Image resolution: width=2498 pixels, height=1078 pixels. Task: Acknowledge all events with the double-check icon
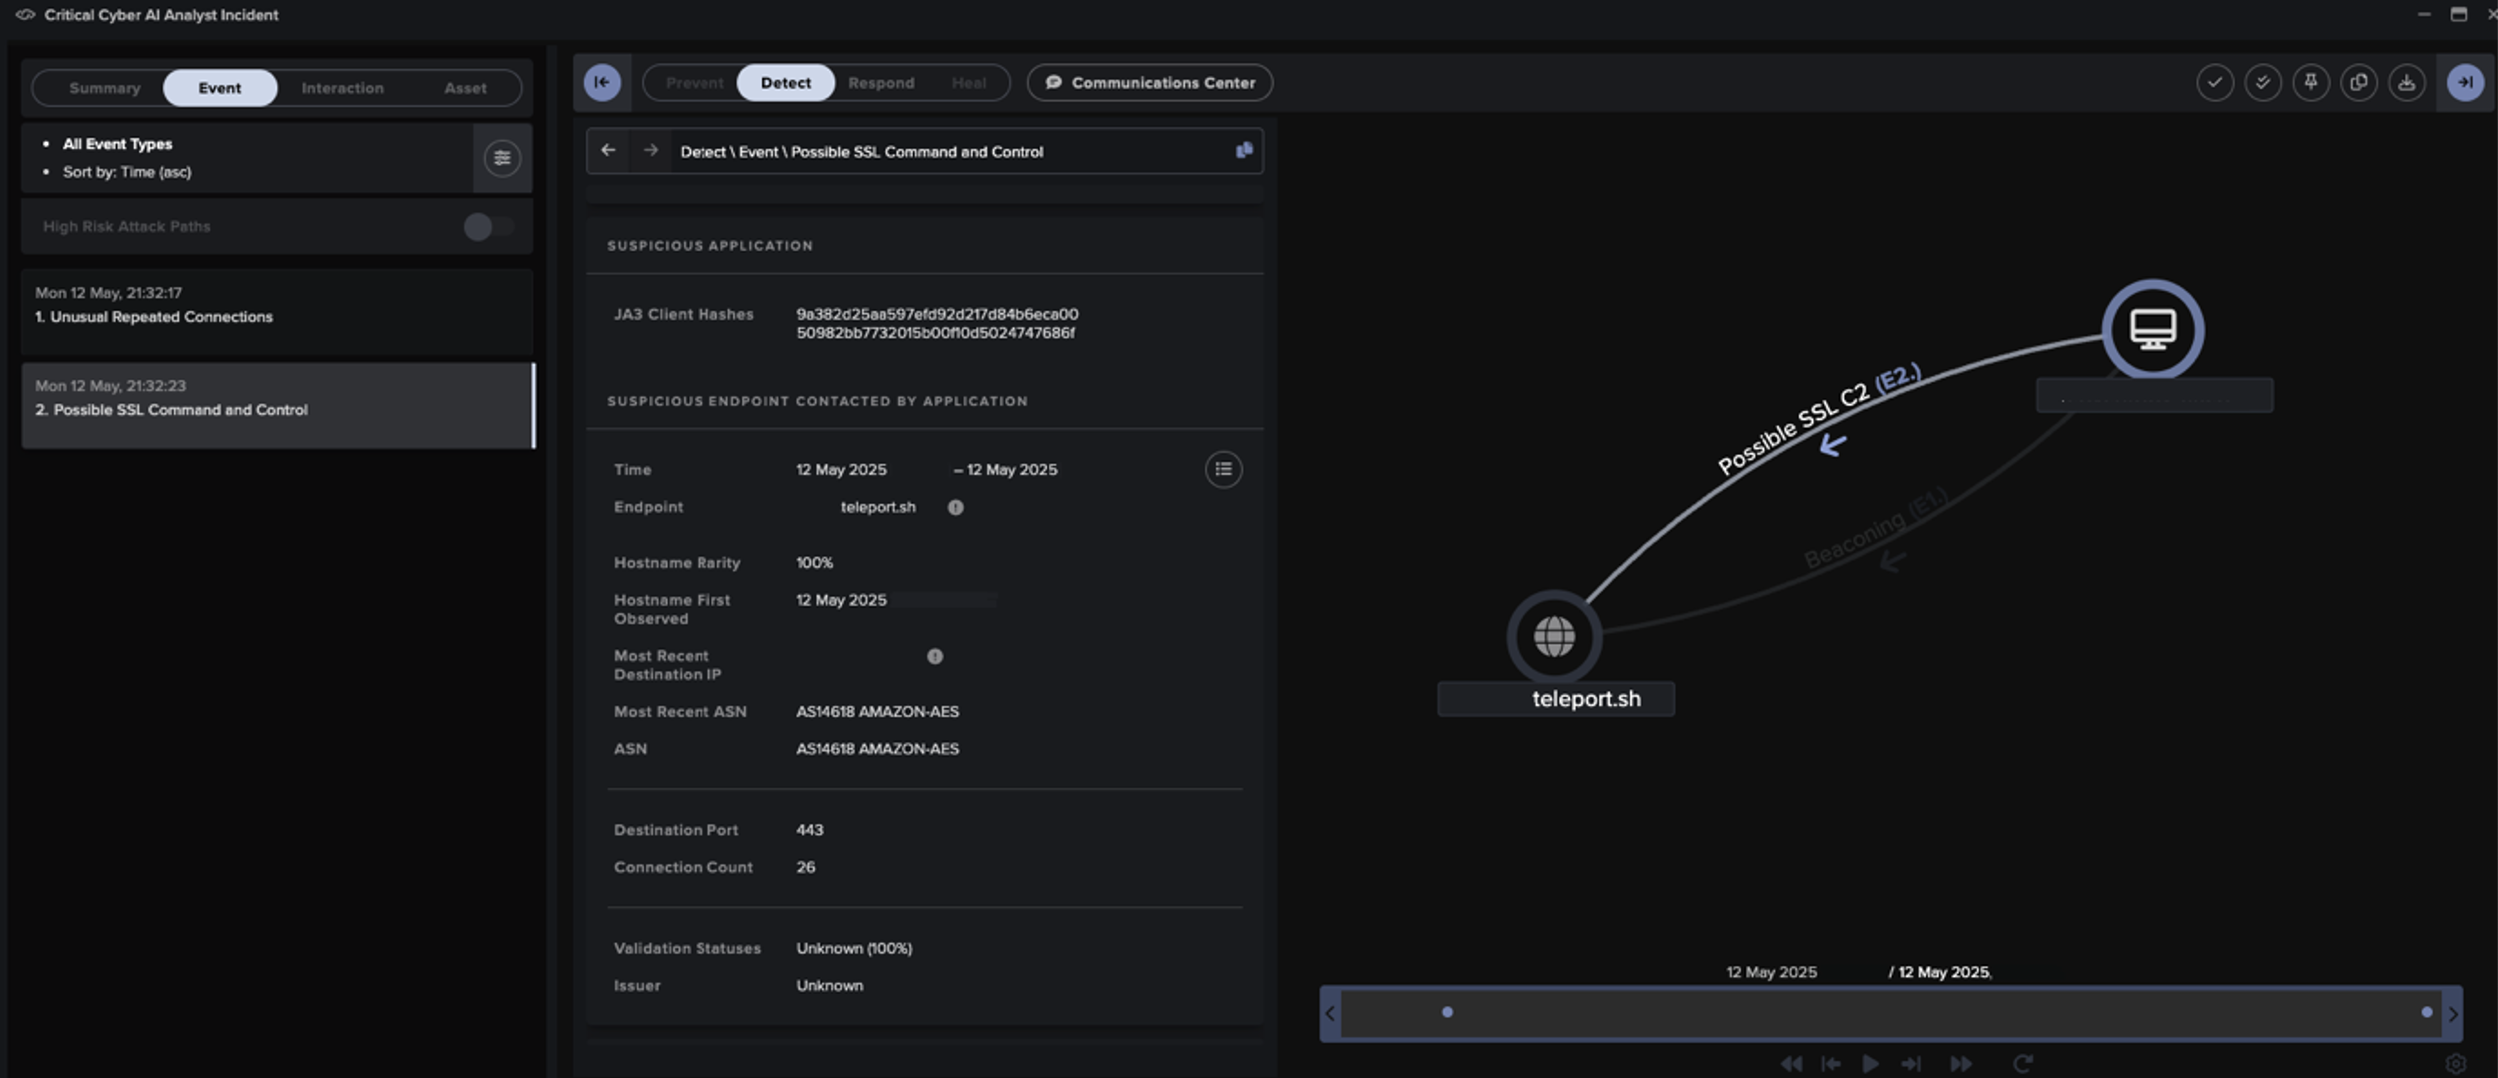click(2262, 82)
